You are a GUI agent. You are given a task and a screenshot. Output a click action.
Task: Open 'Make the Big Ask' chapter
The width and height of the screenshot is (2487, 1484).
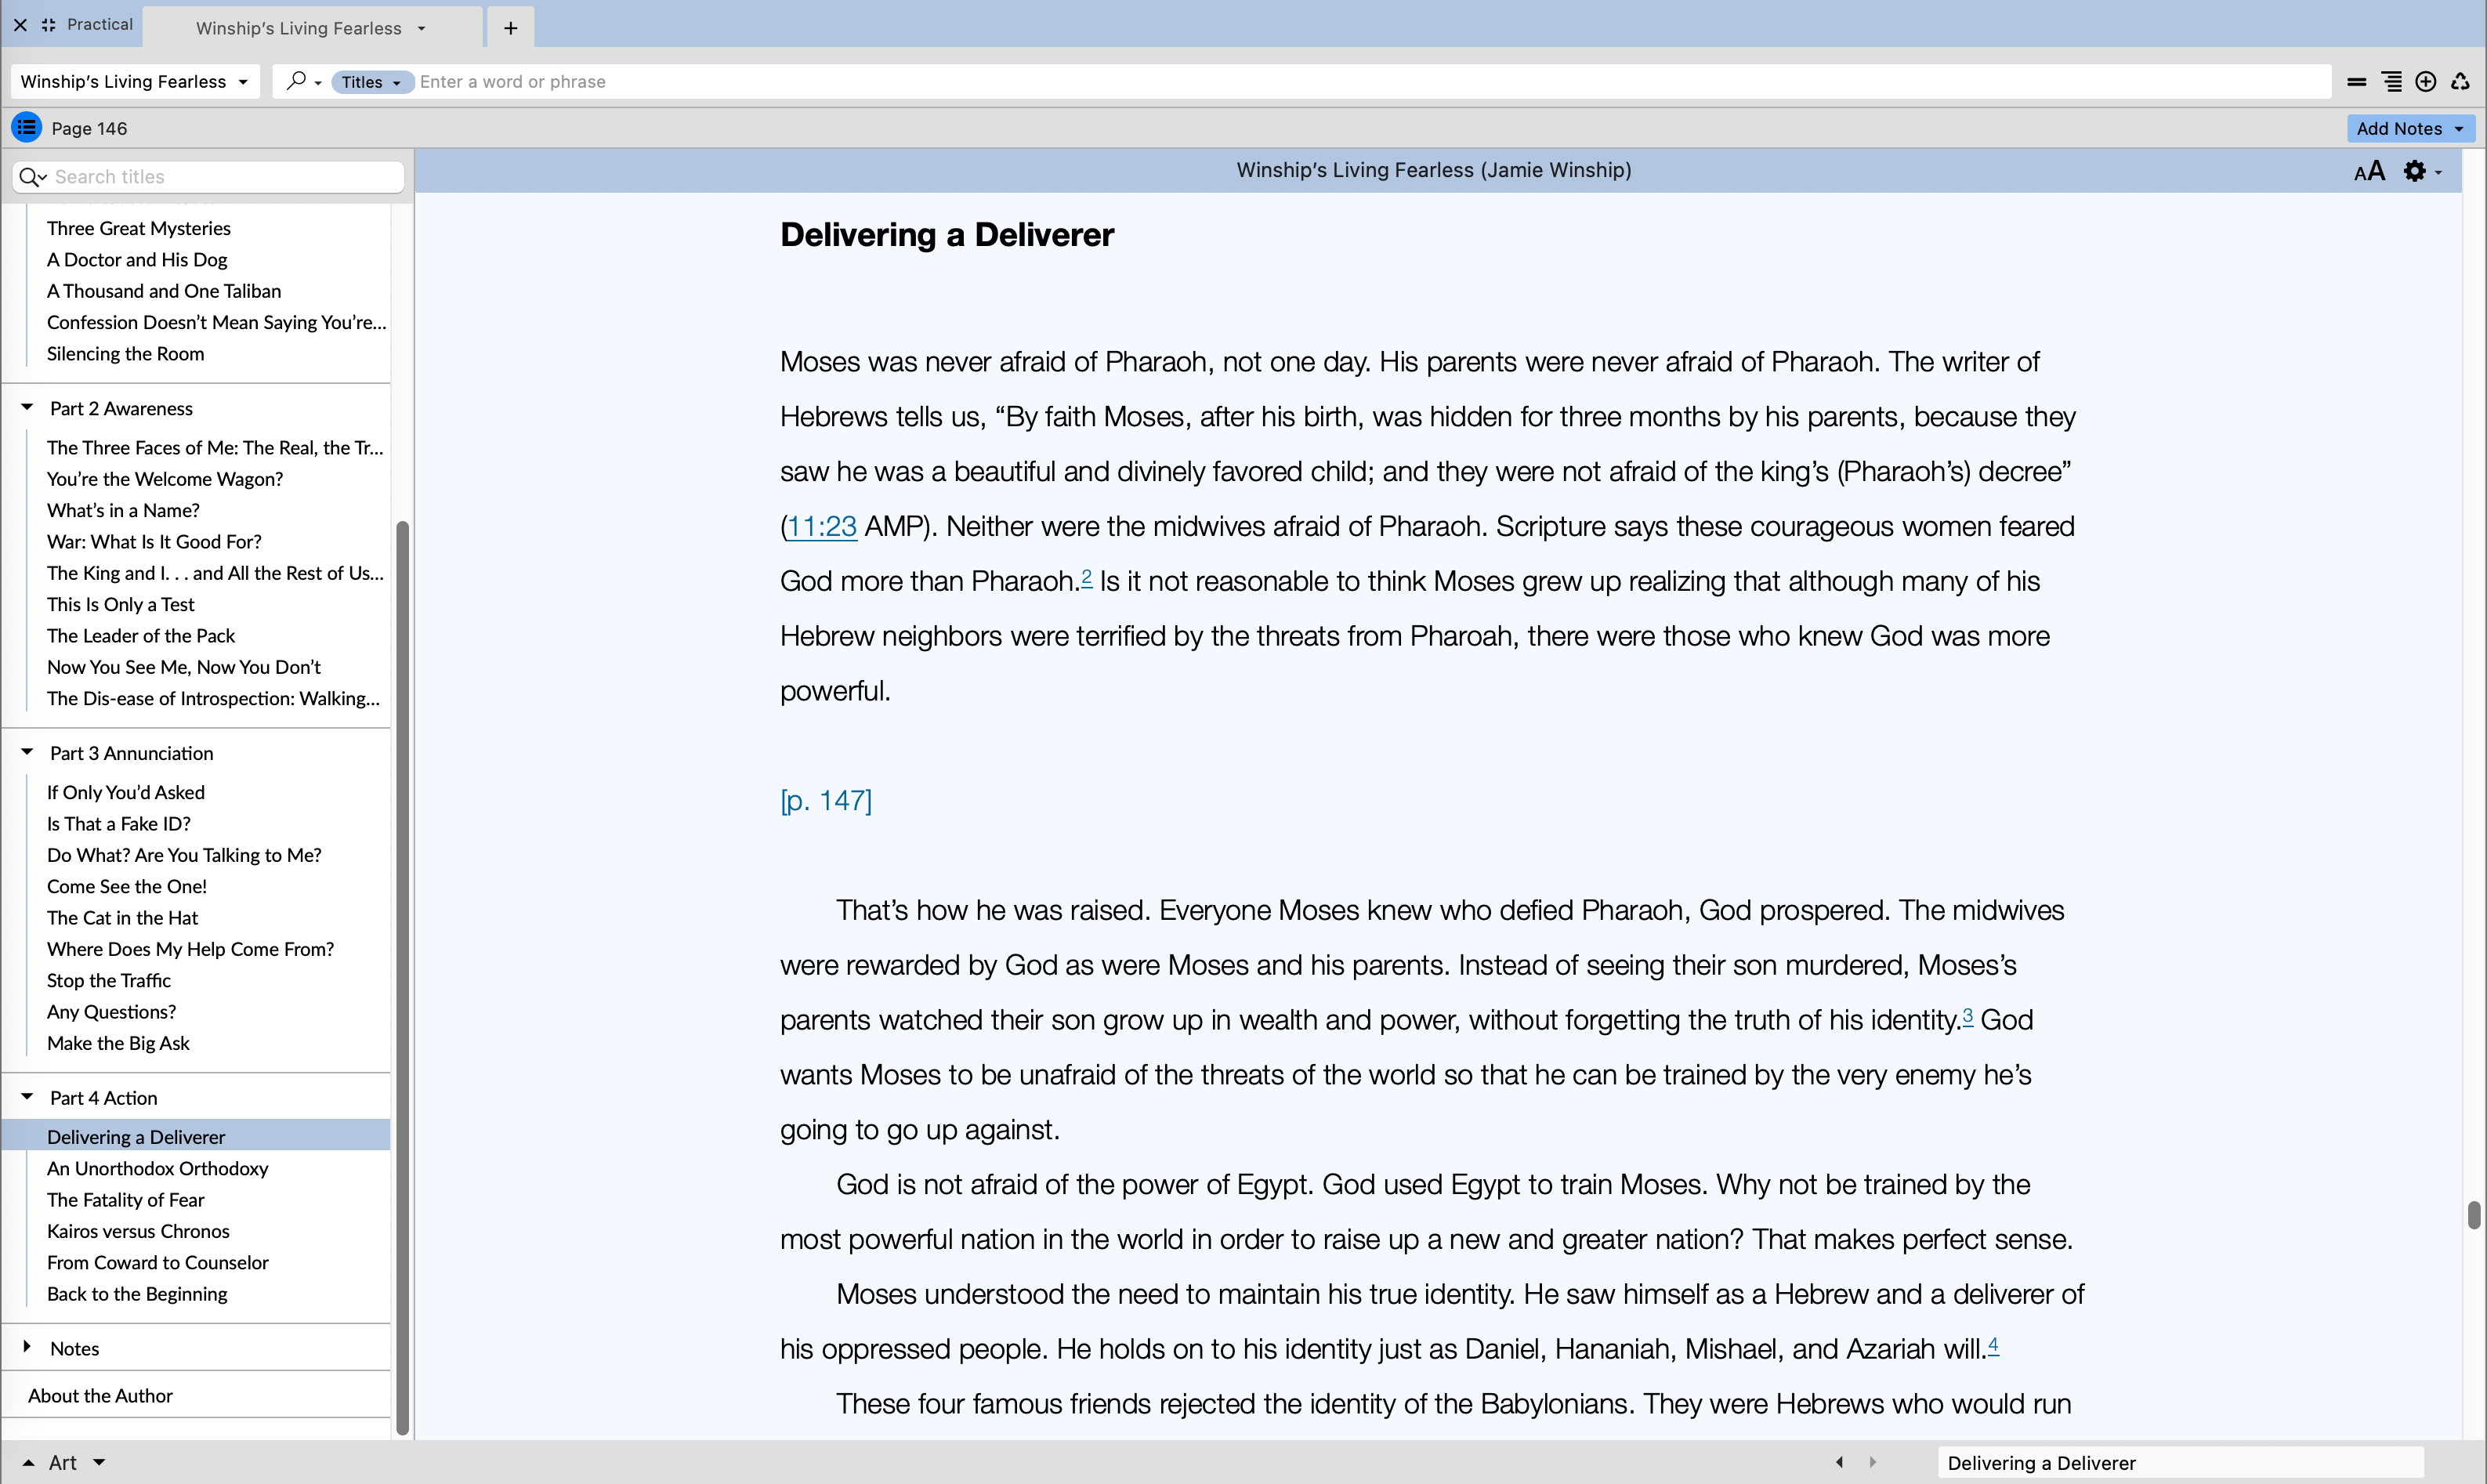click(x=118, y=1043)
